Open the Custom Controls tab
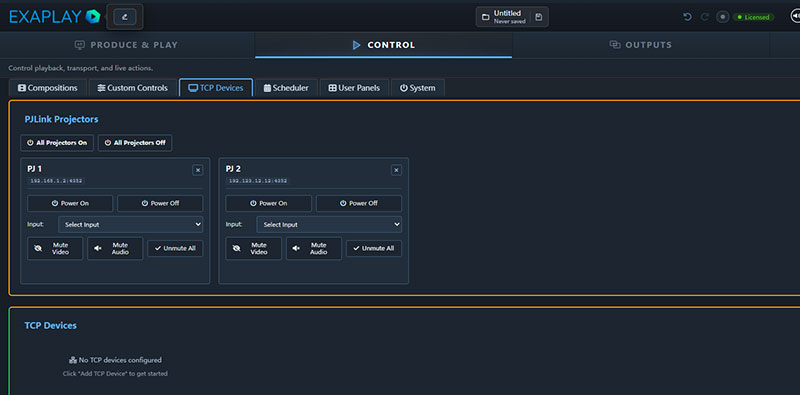Viewport: 800px width, 395px height. click(133, 88)
